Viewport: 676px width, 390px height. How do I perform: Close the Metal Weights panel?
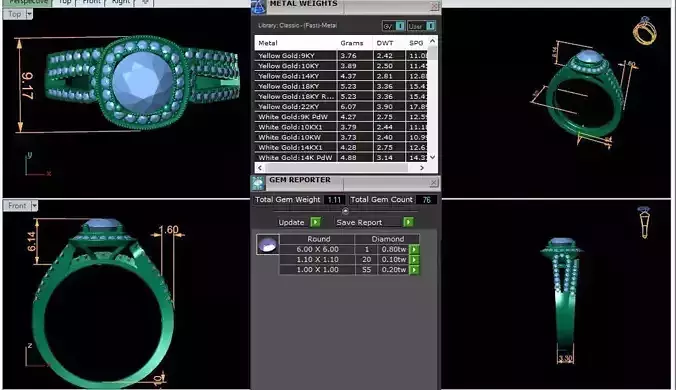(435, 6)
